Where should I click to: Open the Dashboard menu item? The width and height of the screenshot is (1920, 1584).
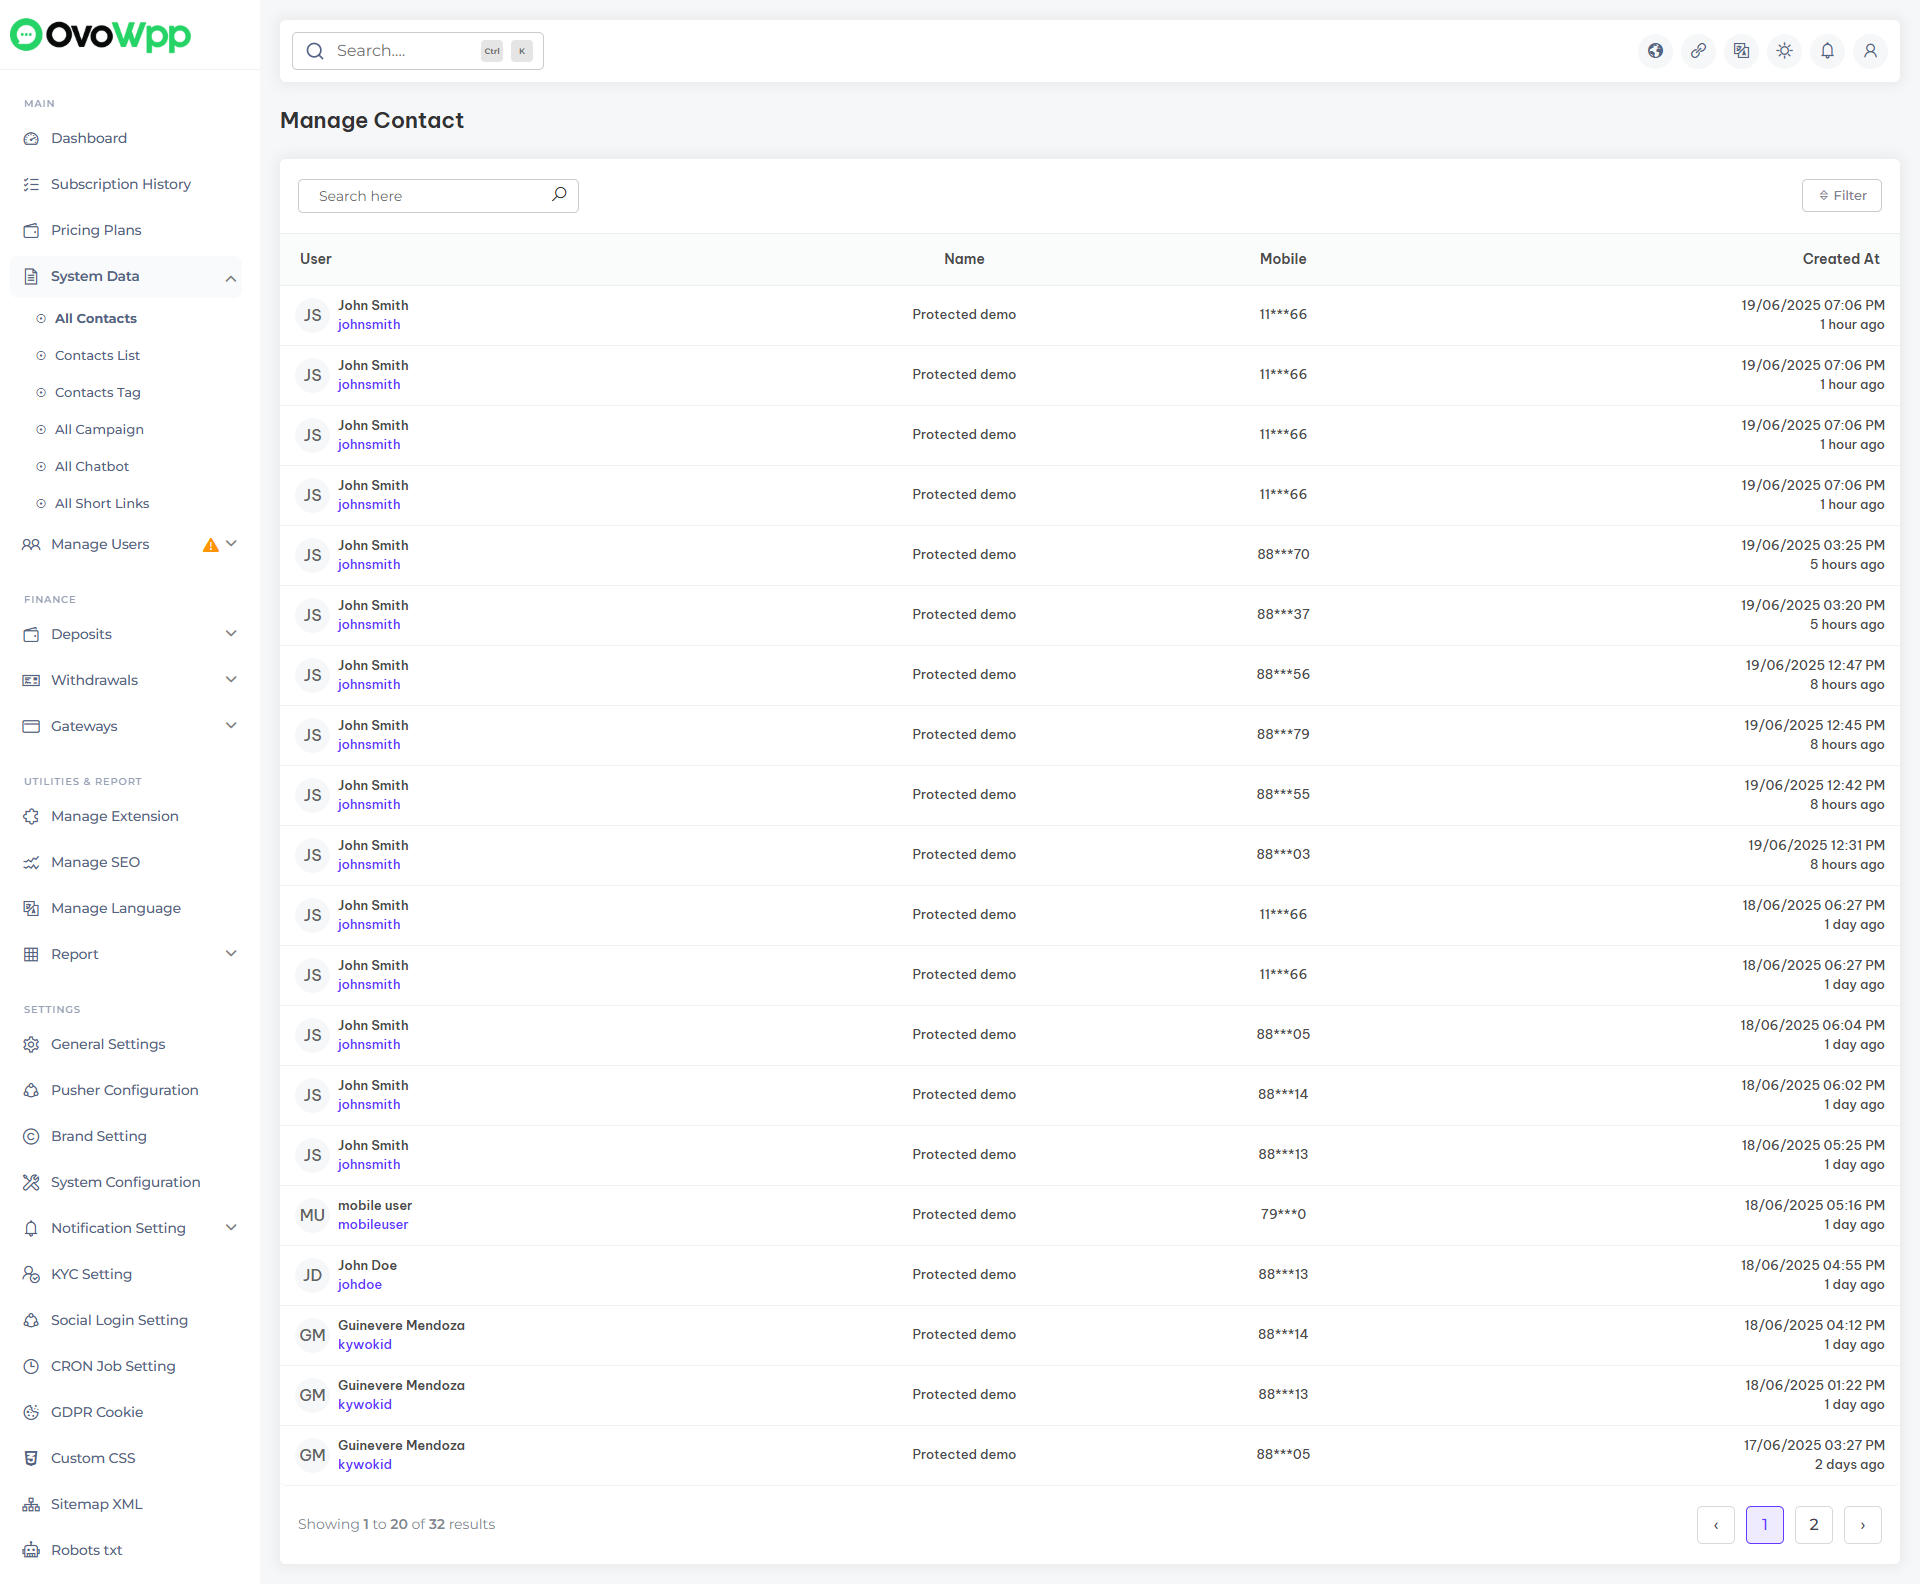89,138
